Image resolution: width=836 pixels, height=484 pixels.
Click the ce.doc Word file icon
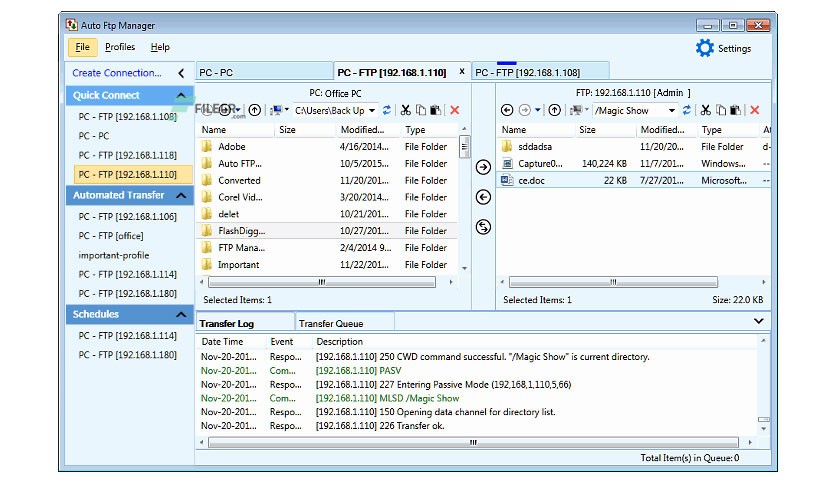(x=507, y=181)
